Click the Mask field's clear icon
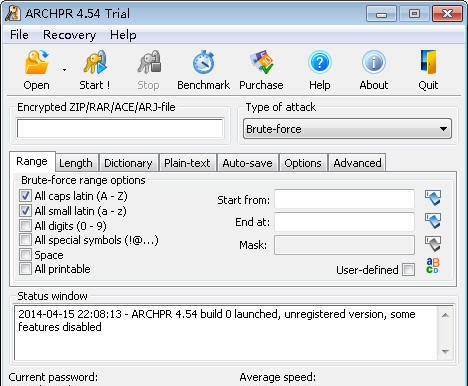468x386 pixels. pos(433,244)
